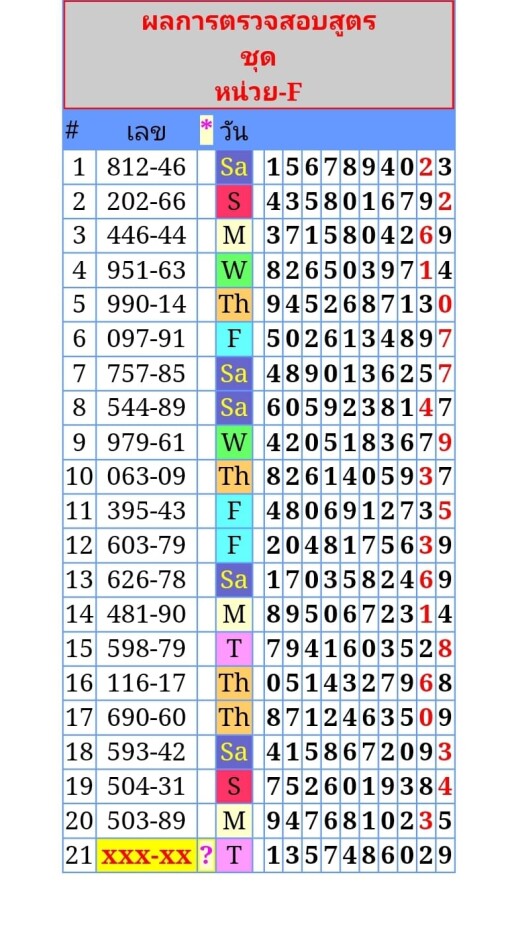Click the orange Th day cell in row 5
Viewport: 512px width, 934px height.
click(x=233, y=305)
